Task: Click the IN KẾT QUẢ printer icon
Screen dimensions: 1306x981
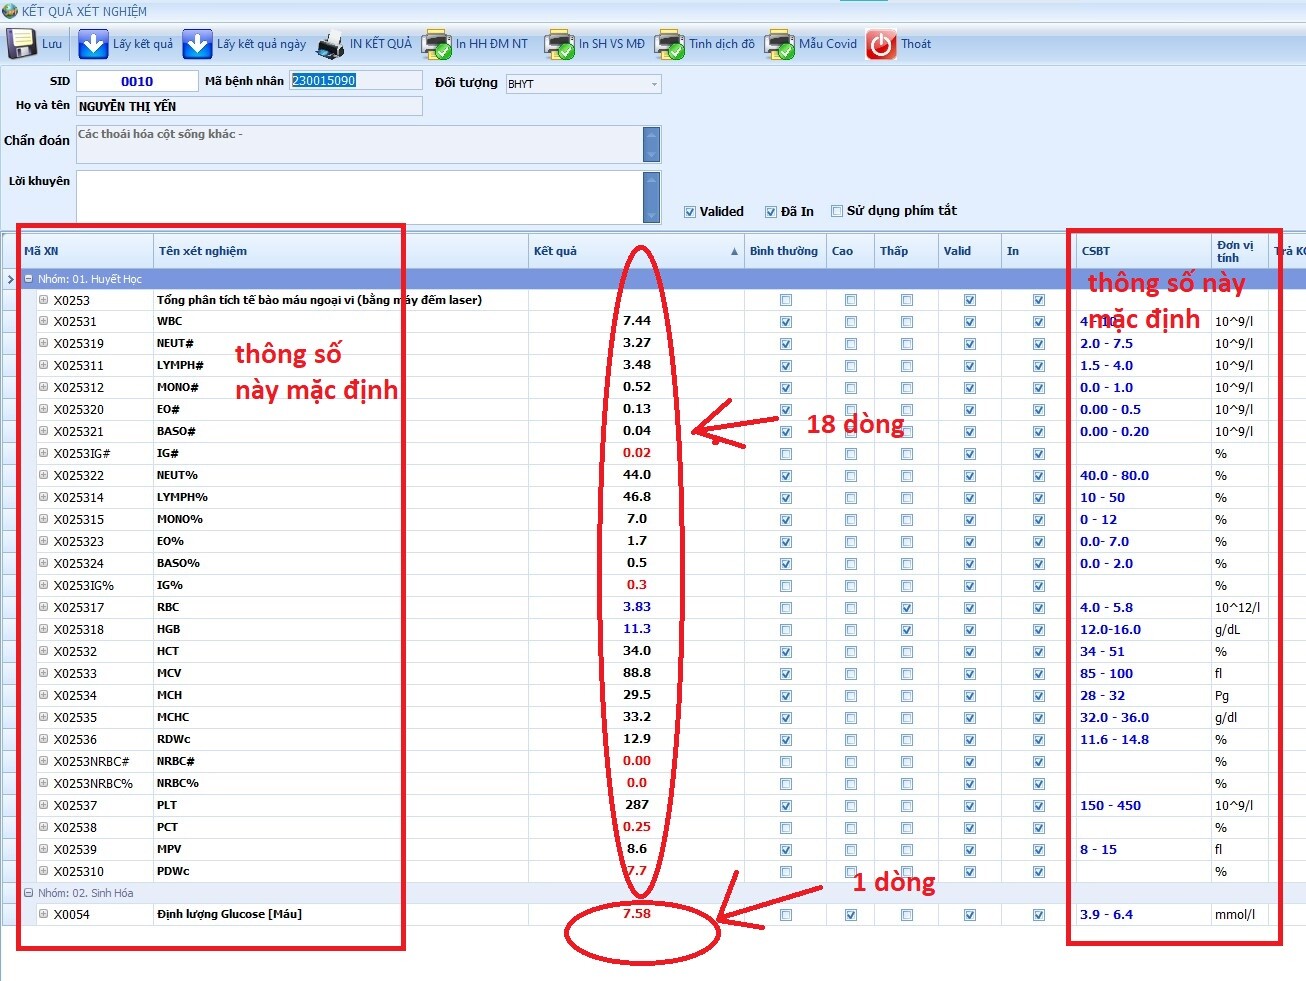Action: pos(330,45)
